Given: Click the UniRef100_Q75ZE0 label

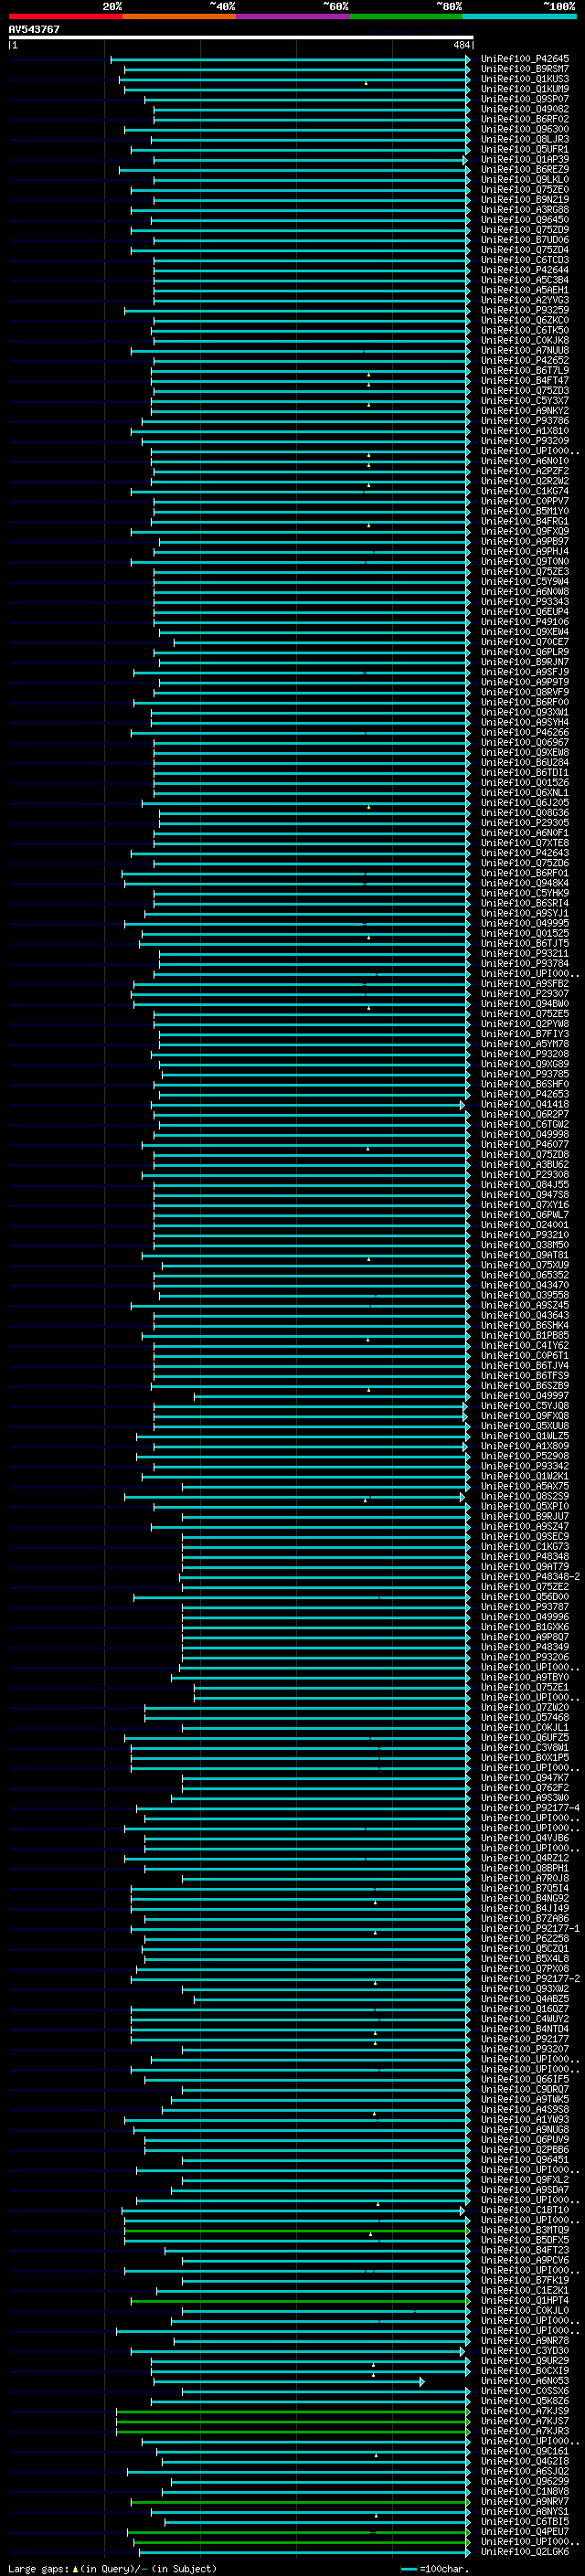Looking at the screenshot, I should (x=525, y=189).
